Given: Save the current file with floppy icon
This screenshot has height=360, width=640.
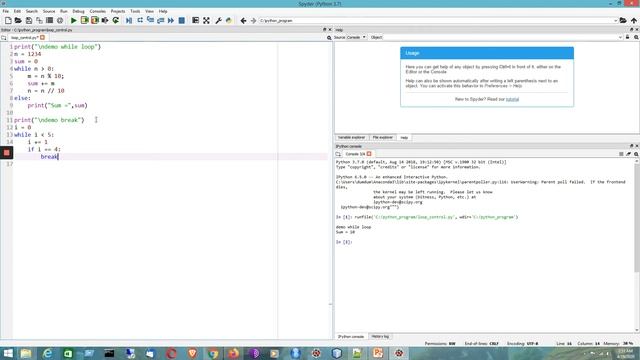Looking at the screenshot, I should coord(29,20).
